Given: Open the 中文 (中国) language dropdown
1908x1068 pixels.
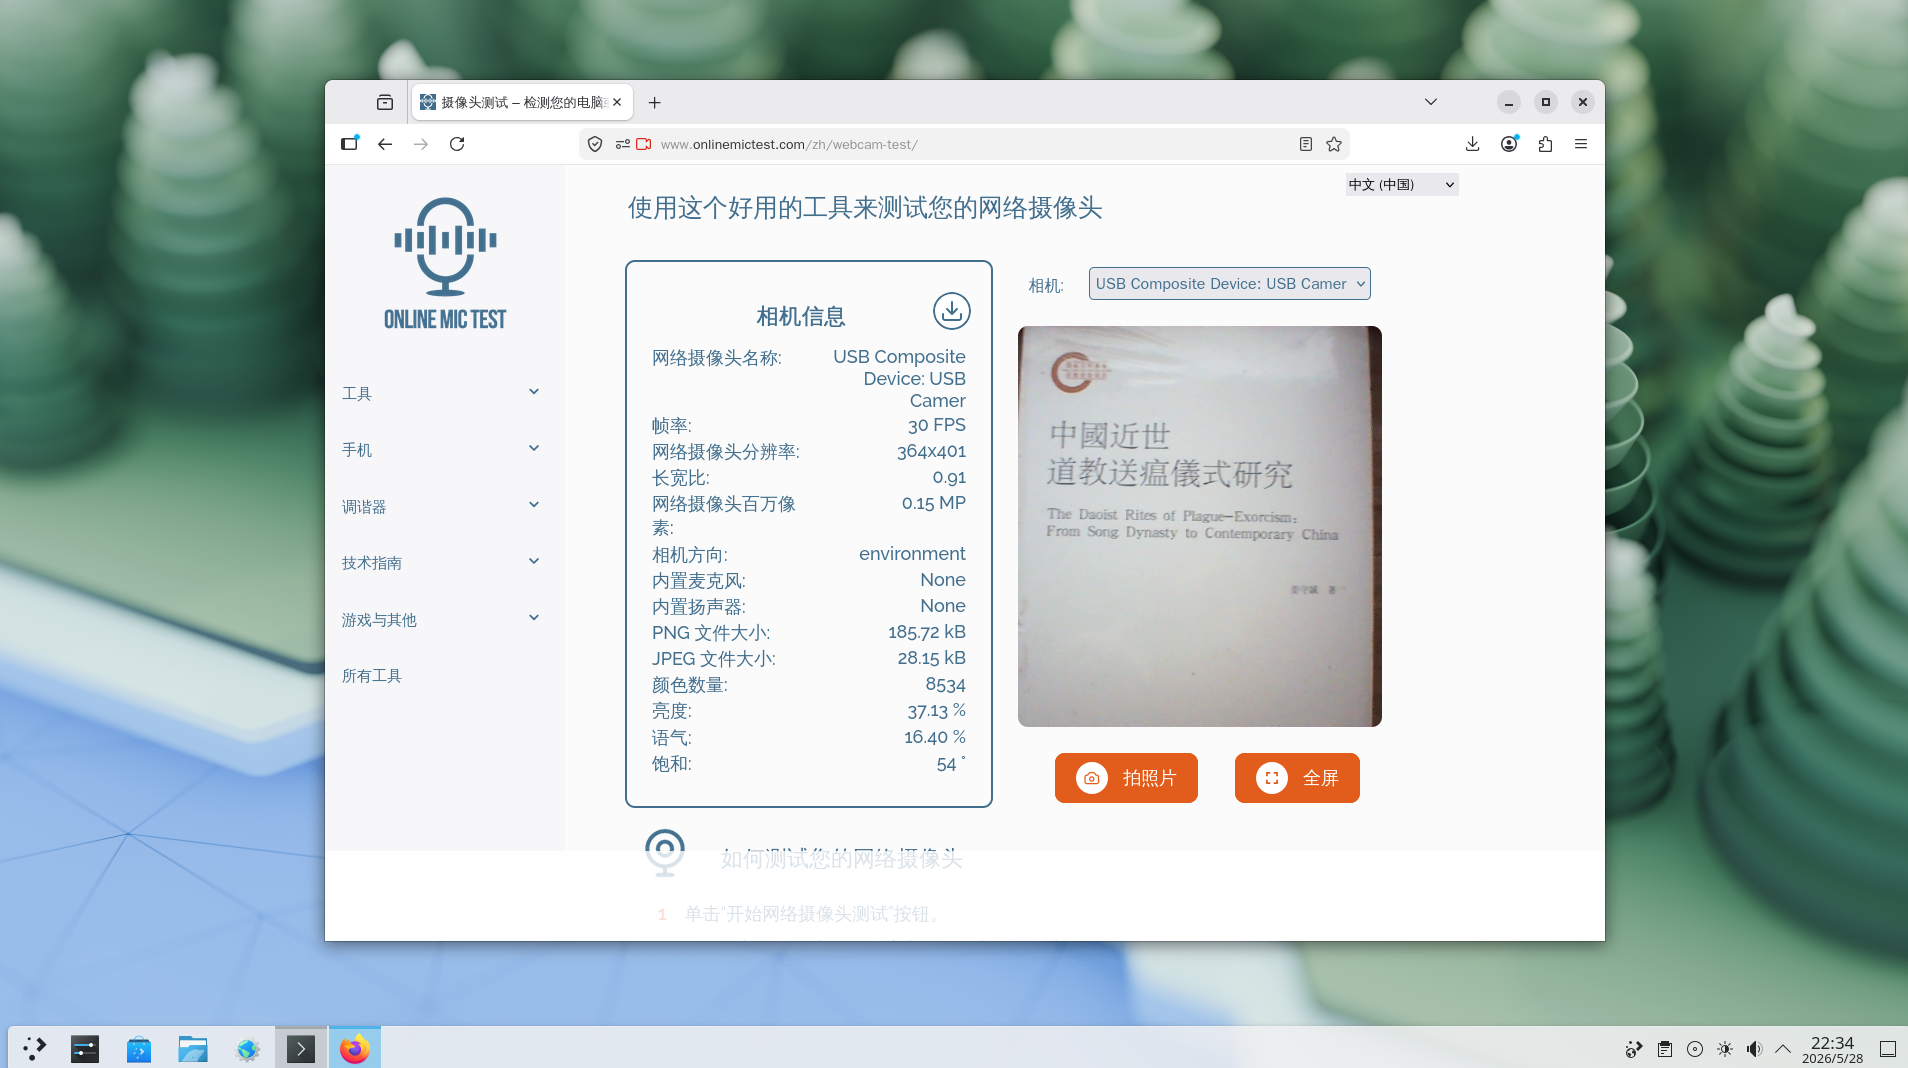Looking at the screenshot, I should tap(1401, 184).
